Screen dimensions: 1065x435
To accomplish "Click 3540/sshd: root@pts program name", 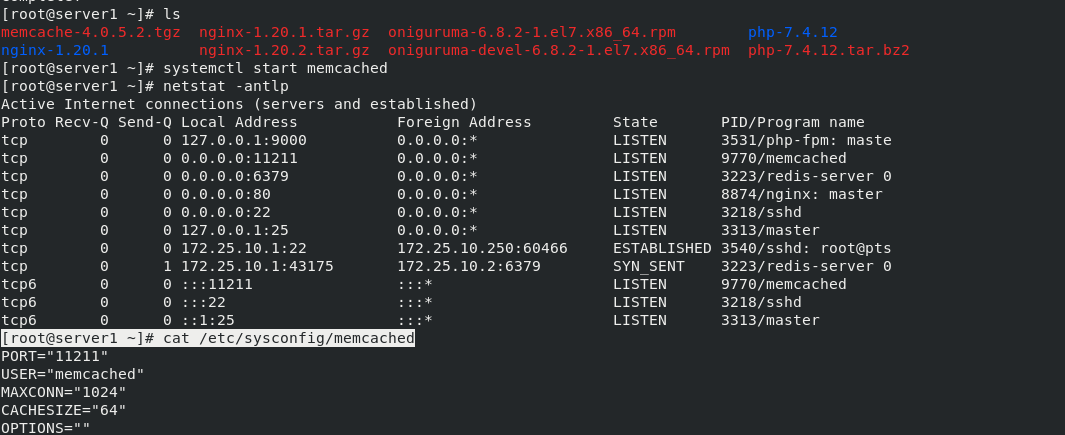I will pyautogui.click(x=806, y=248).
